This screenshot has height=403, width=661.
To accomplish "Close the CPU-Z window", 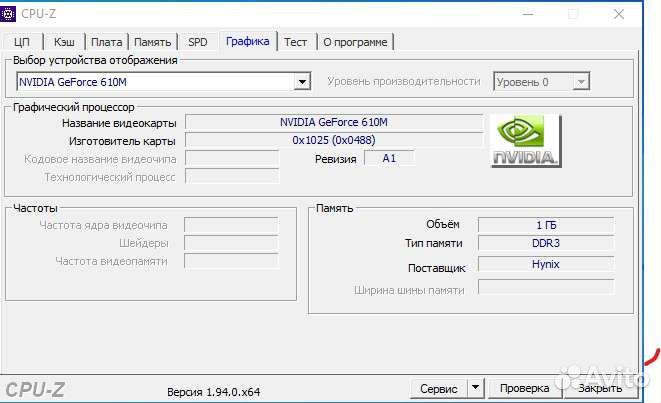I will point(619,14).
